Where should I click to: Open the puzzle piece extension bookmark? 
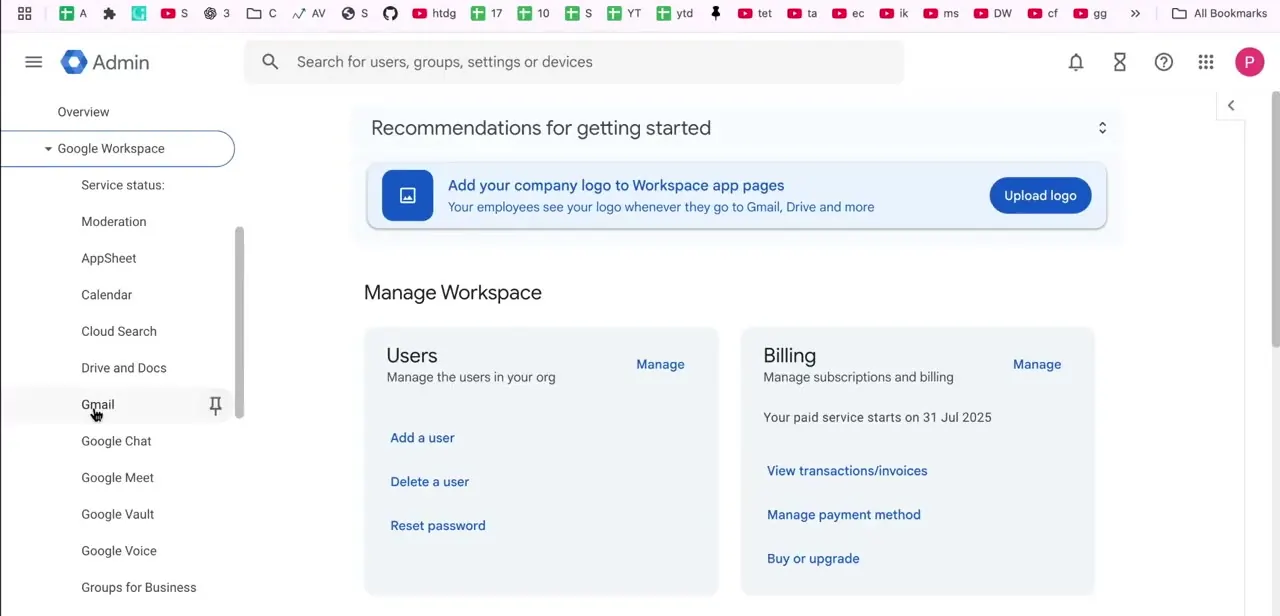[x=110, y=13]
